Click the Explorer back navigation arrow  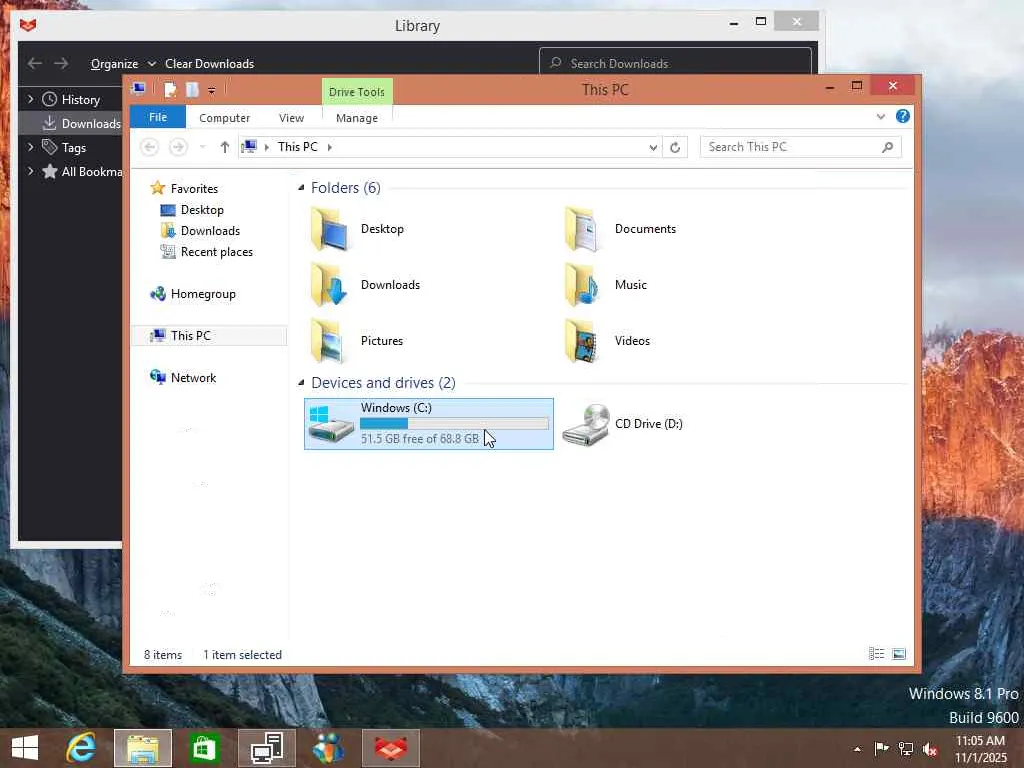click(x=150, y=147)
